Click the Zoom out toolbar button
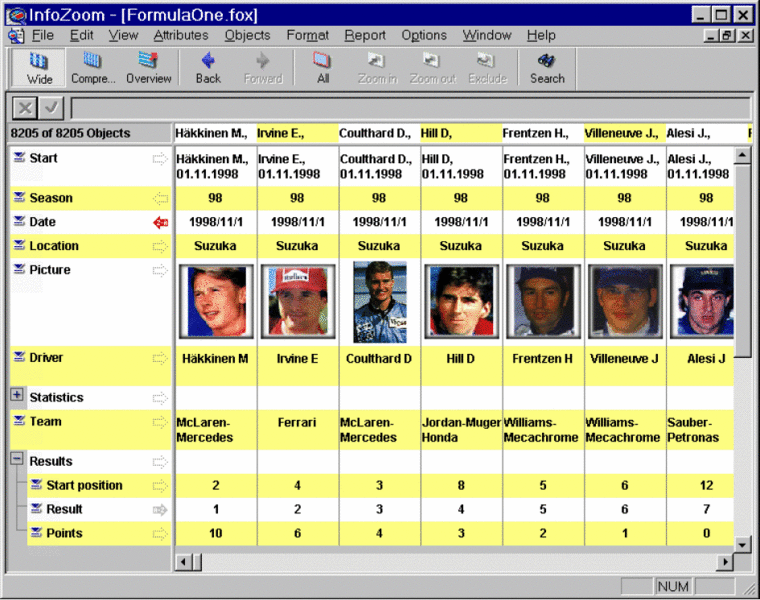Screen dimensions: 760x600 click(432, 68)
